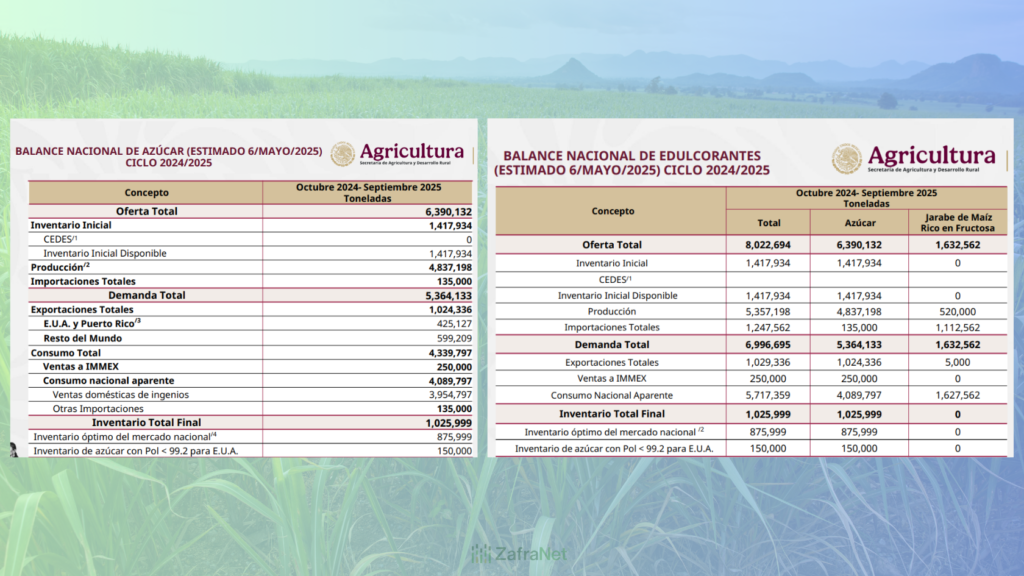1024x576 pixels.
Task: Select 'Inventario Total Final' label in sugar table
Action: point(146,423)
